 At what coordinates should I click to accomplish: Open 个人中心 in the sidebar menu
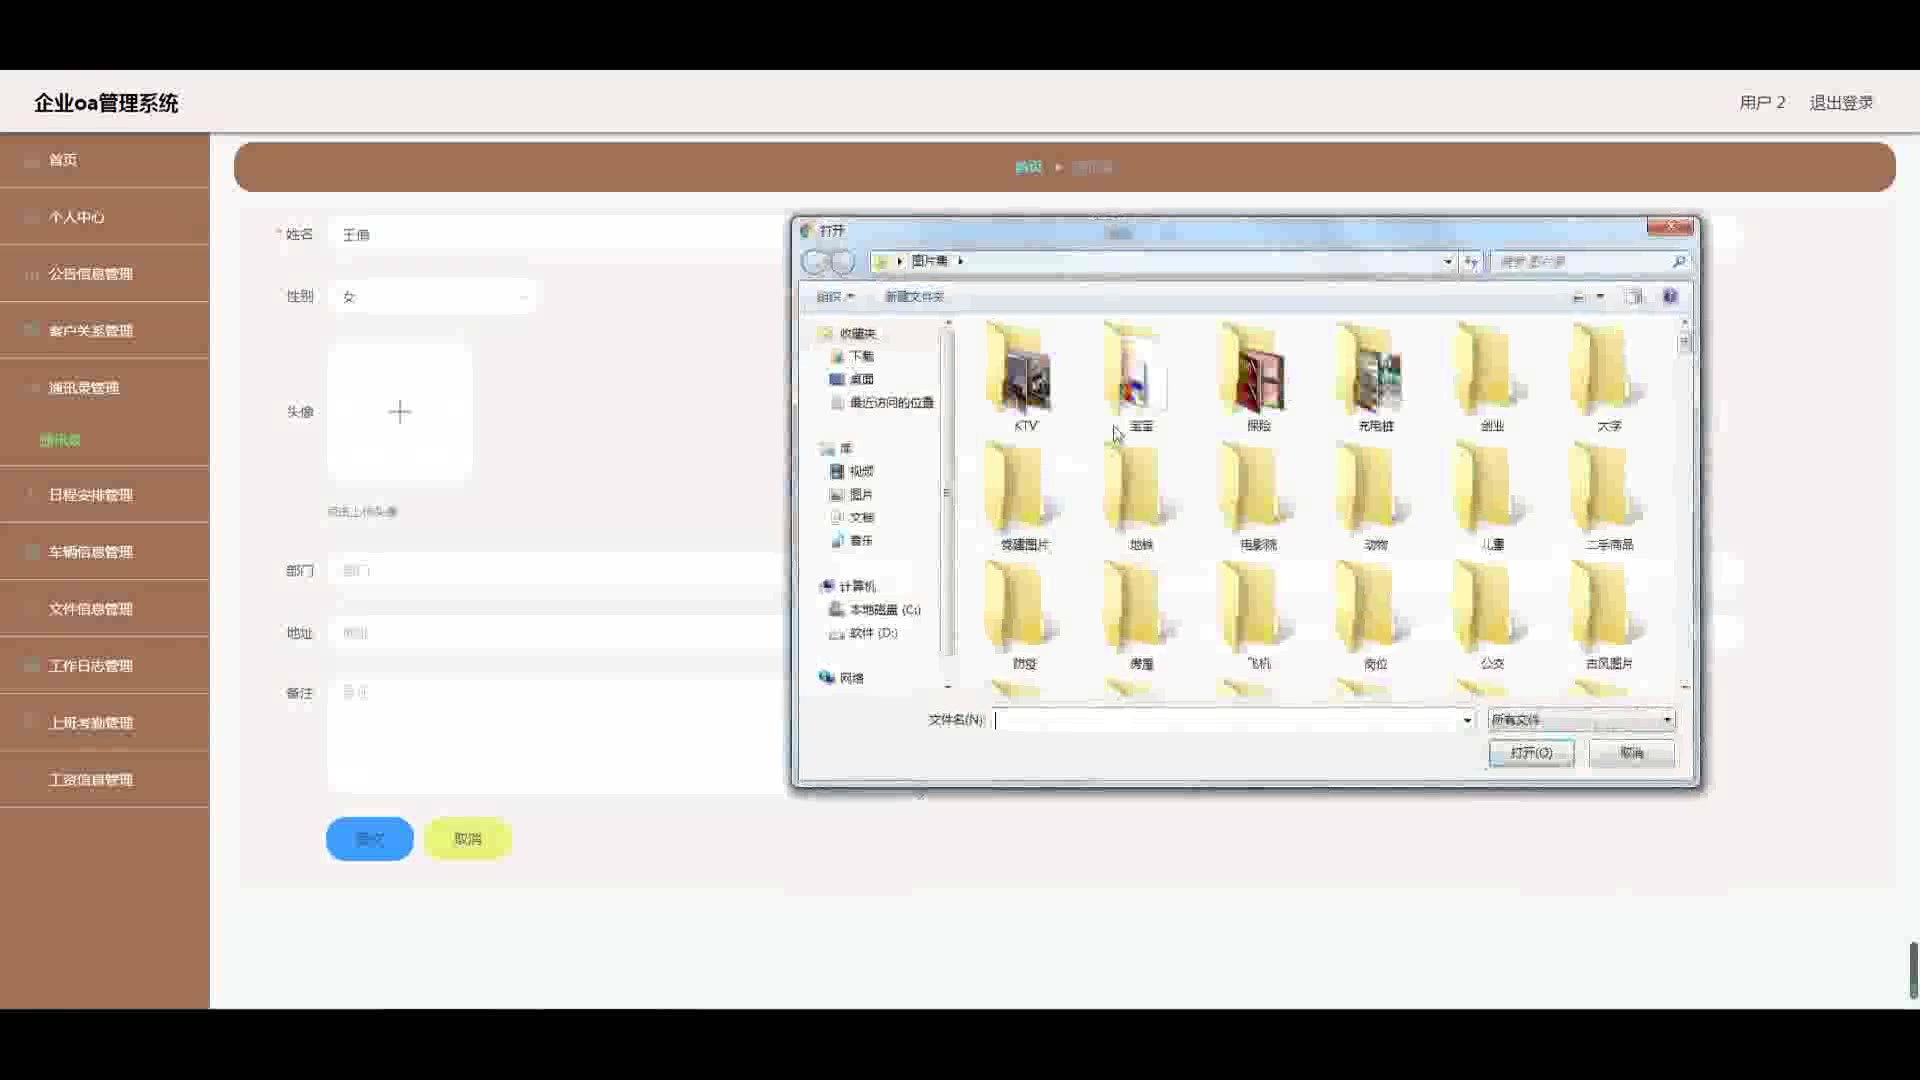point(105,217)
